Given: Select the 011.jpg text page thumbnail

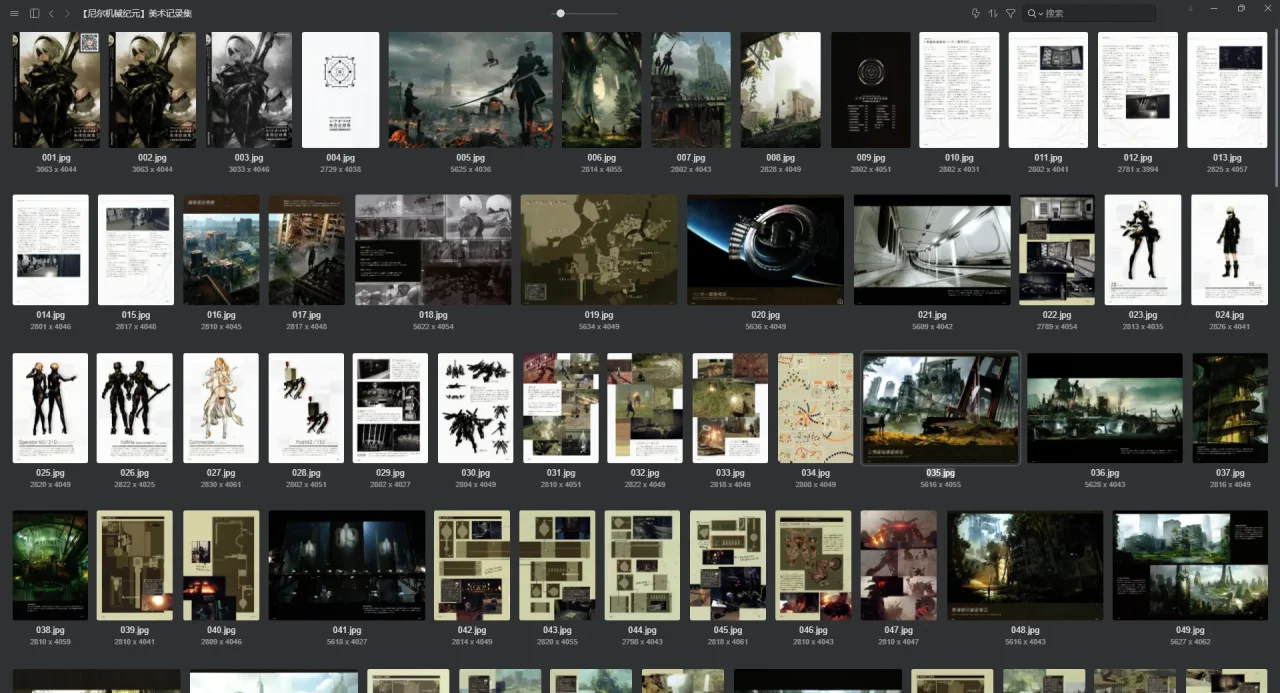Looking at the screenshot, I should pyautogui.click(x=1048, y=90).
